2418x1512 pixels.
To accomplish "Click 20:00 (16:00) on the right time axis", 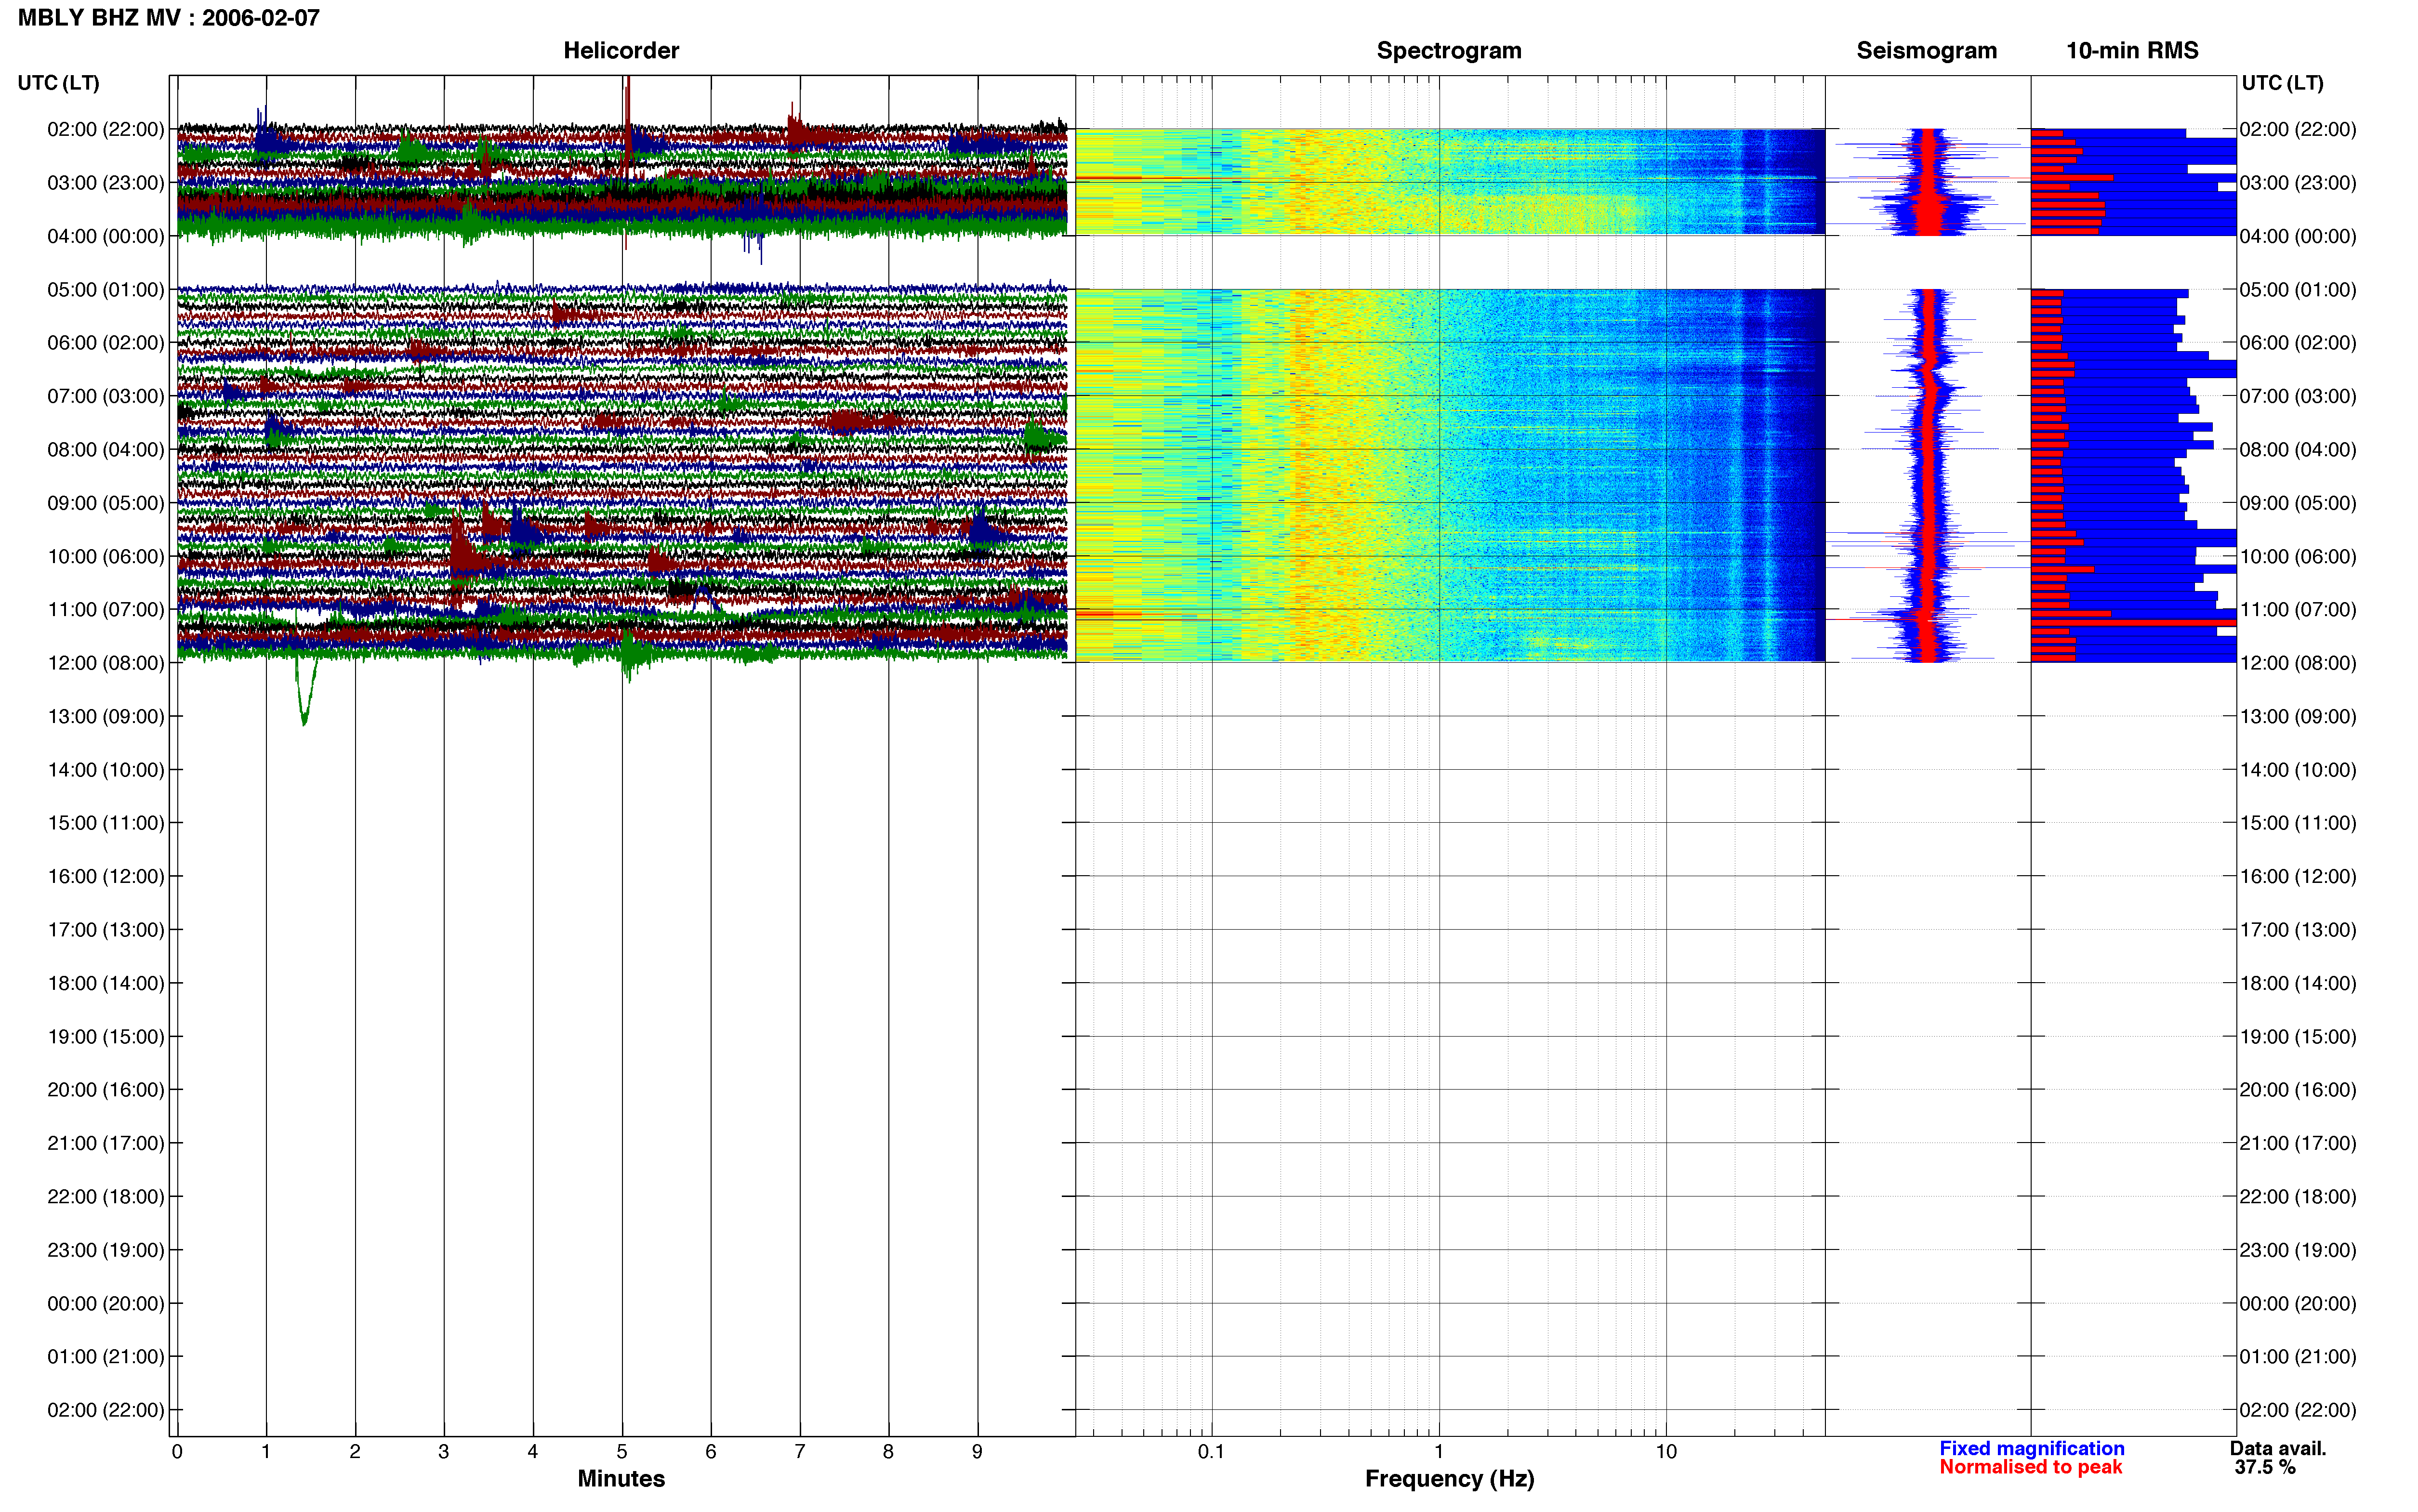I will pyautogui.click(x=2298, y=1090).
